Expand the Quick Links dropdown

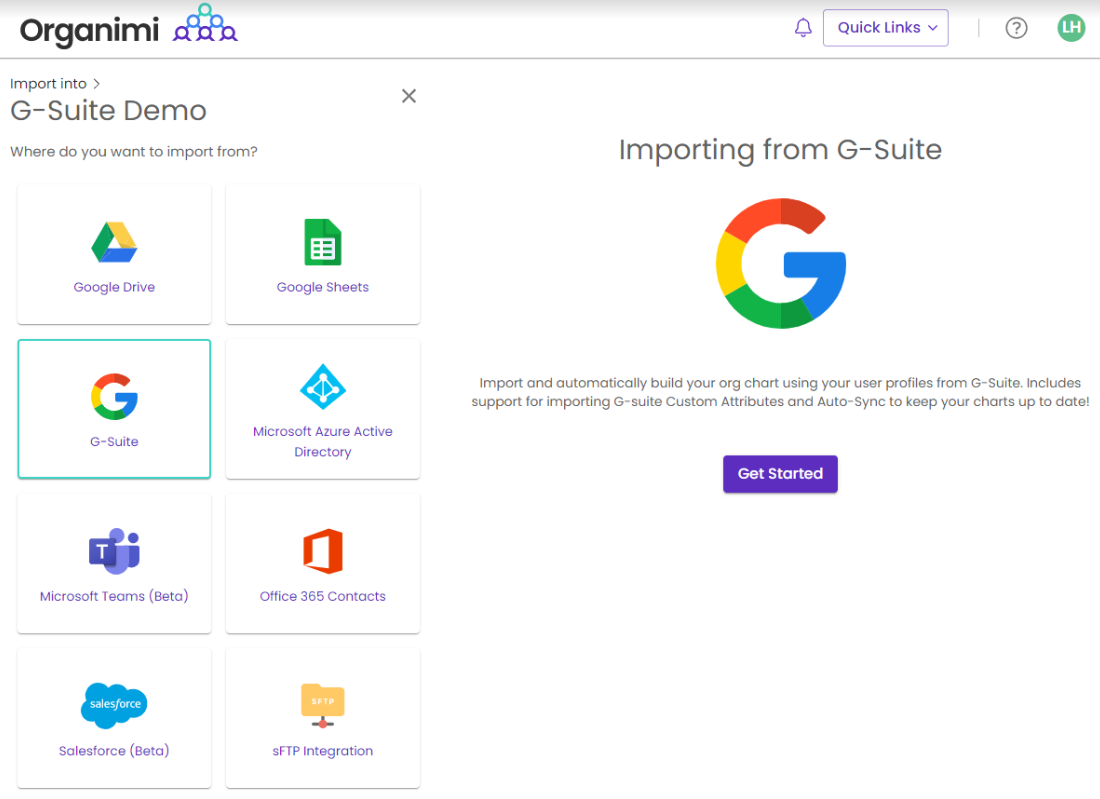pyautogui.click(x=885, y=28)
